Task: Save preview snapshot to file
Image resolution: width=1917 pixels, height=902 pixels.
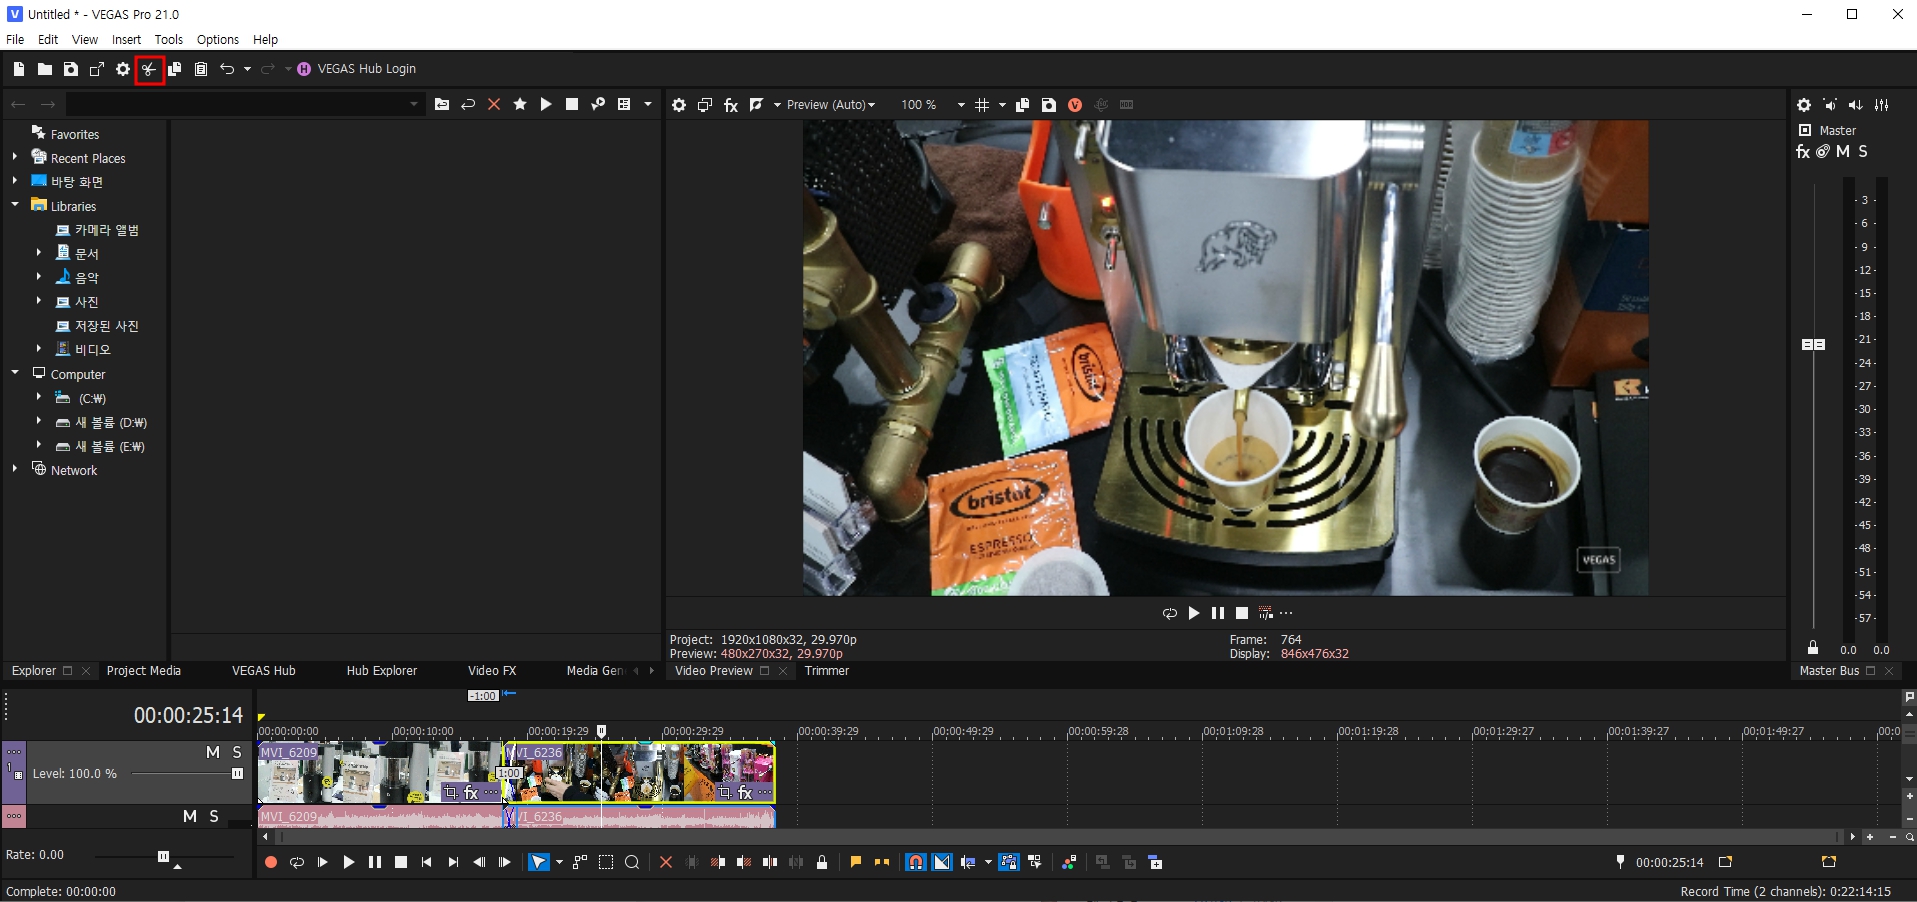Action: coord(1049,105)
